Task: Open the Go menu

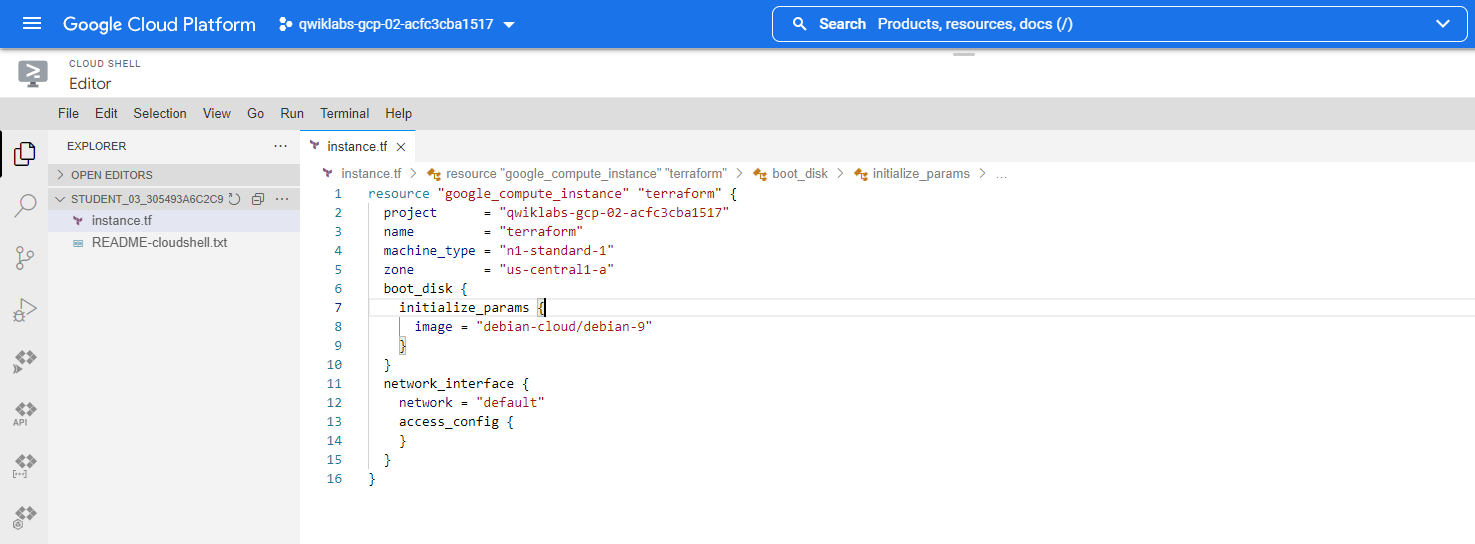Action: (256, 113)
